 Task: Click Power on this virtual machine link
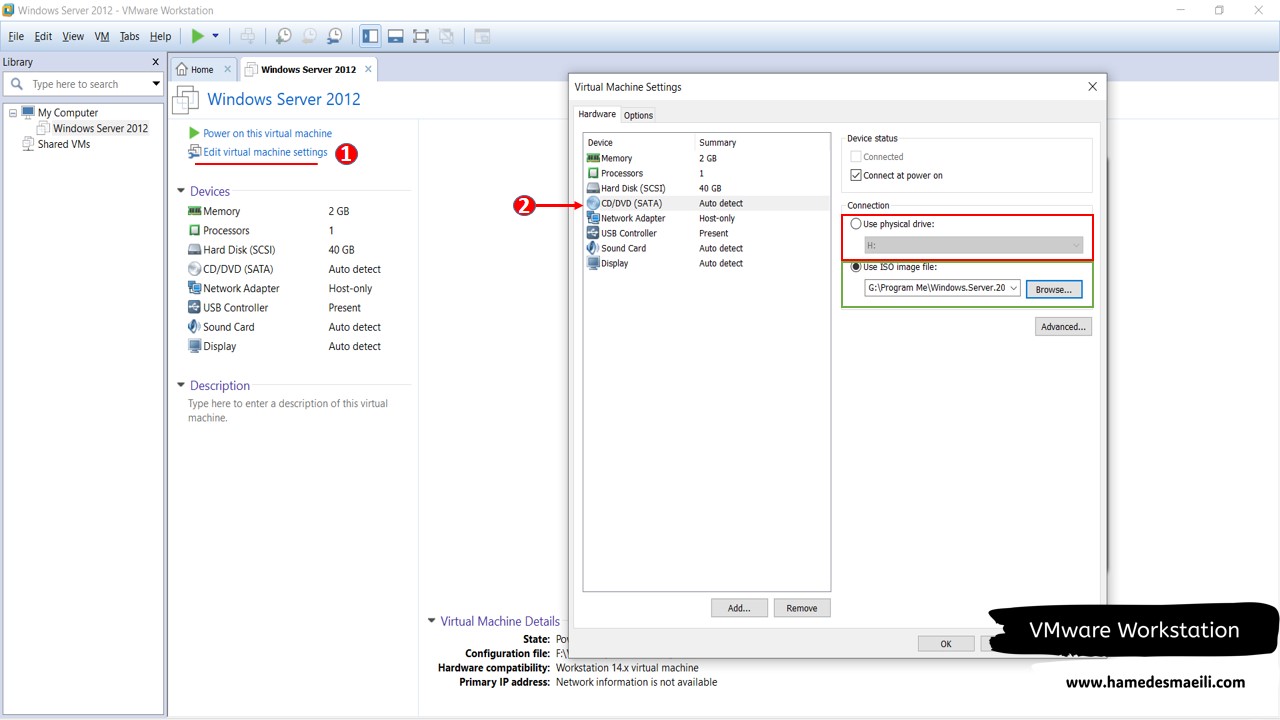point(267,133)
